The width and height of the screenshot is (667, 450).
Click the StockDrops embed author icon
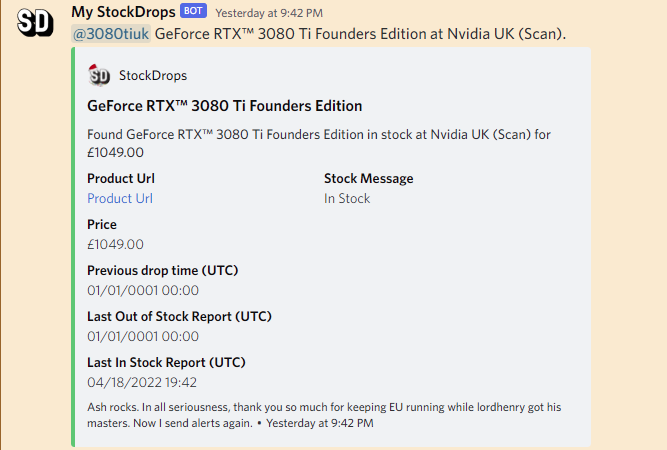pos(99,76)
